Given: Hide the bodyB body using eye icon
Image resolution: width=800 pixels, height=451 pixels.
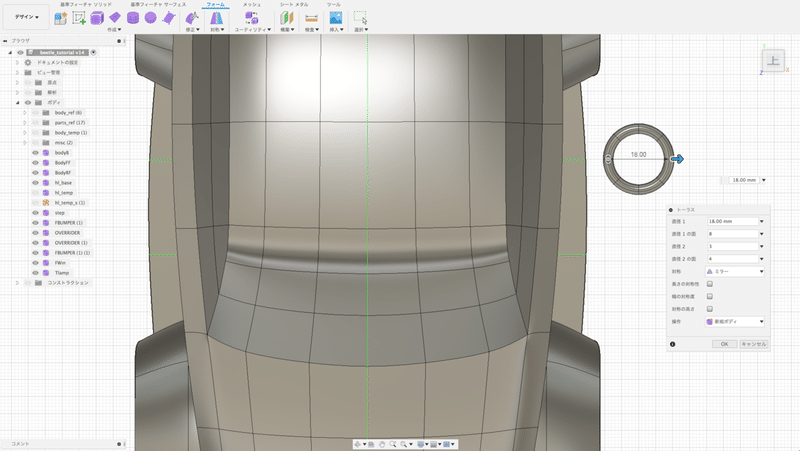Looking at the screenshot, I should (x=35, y=153).
